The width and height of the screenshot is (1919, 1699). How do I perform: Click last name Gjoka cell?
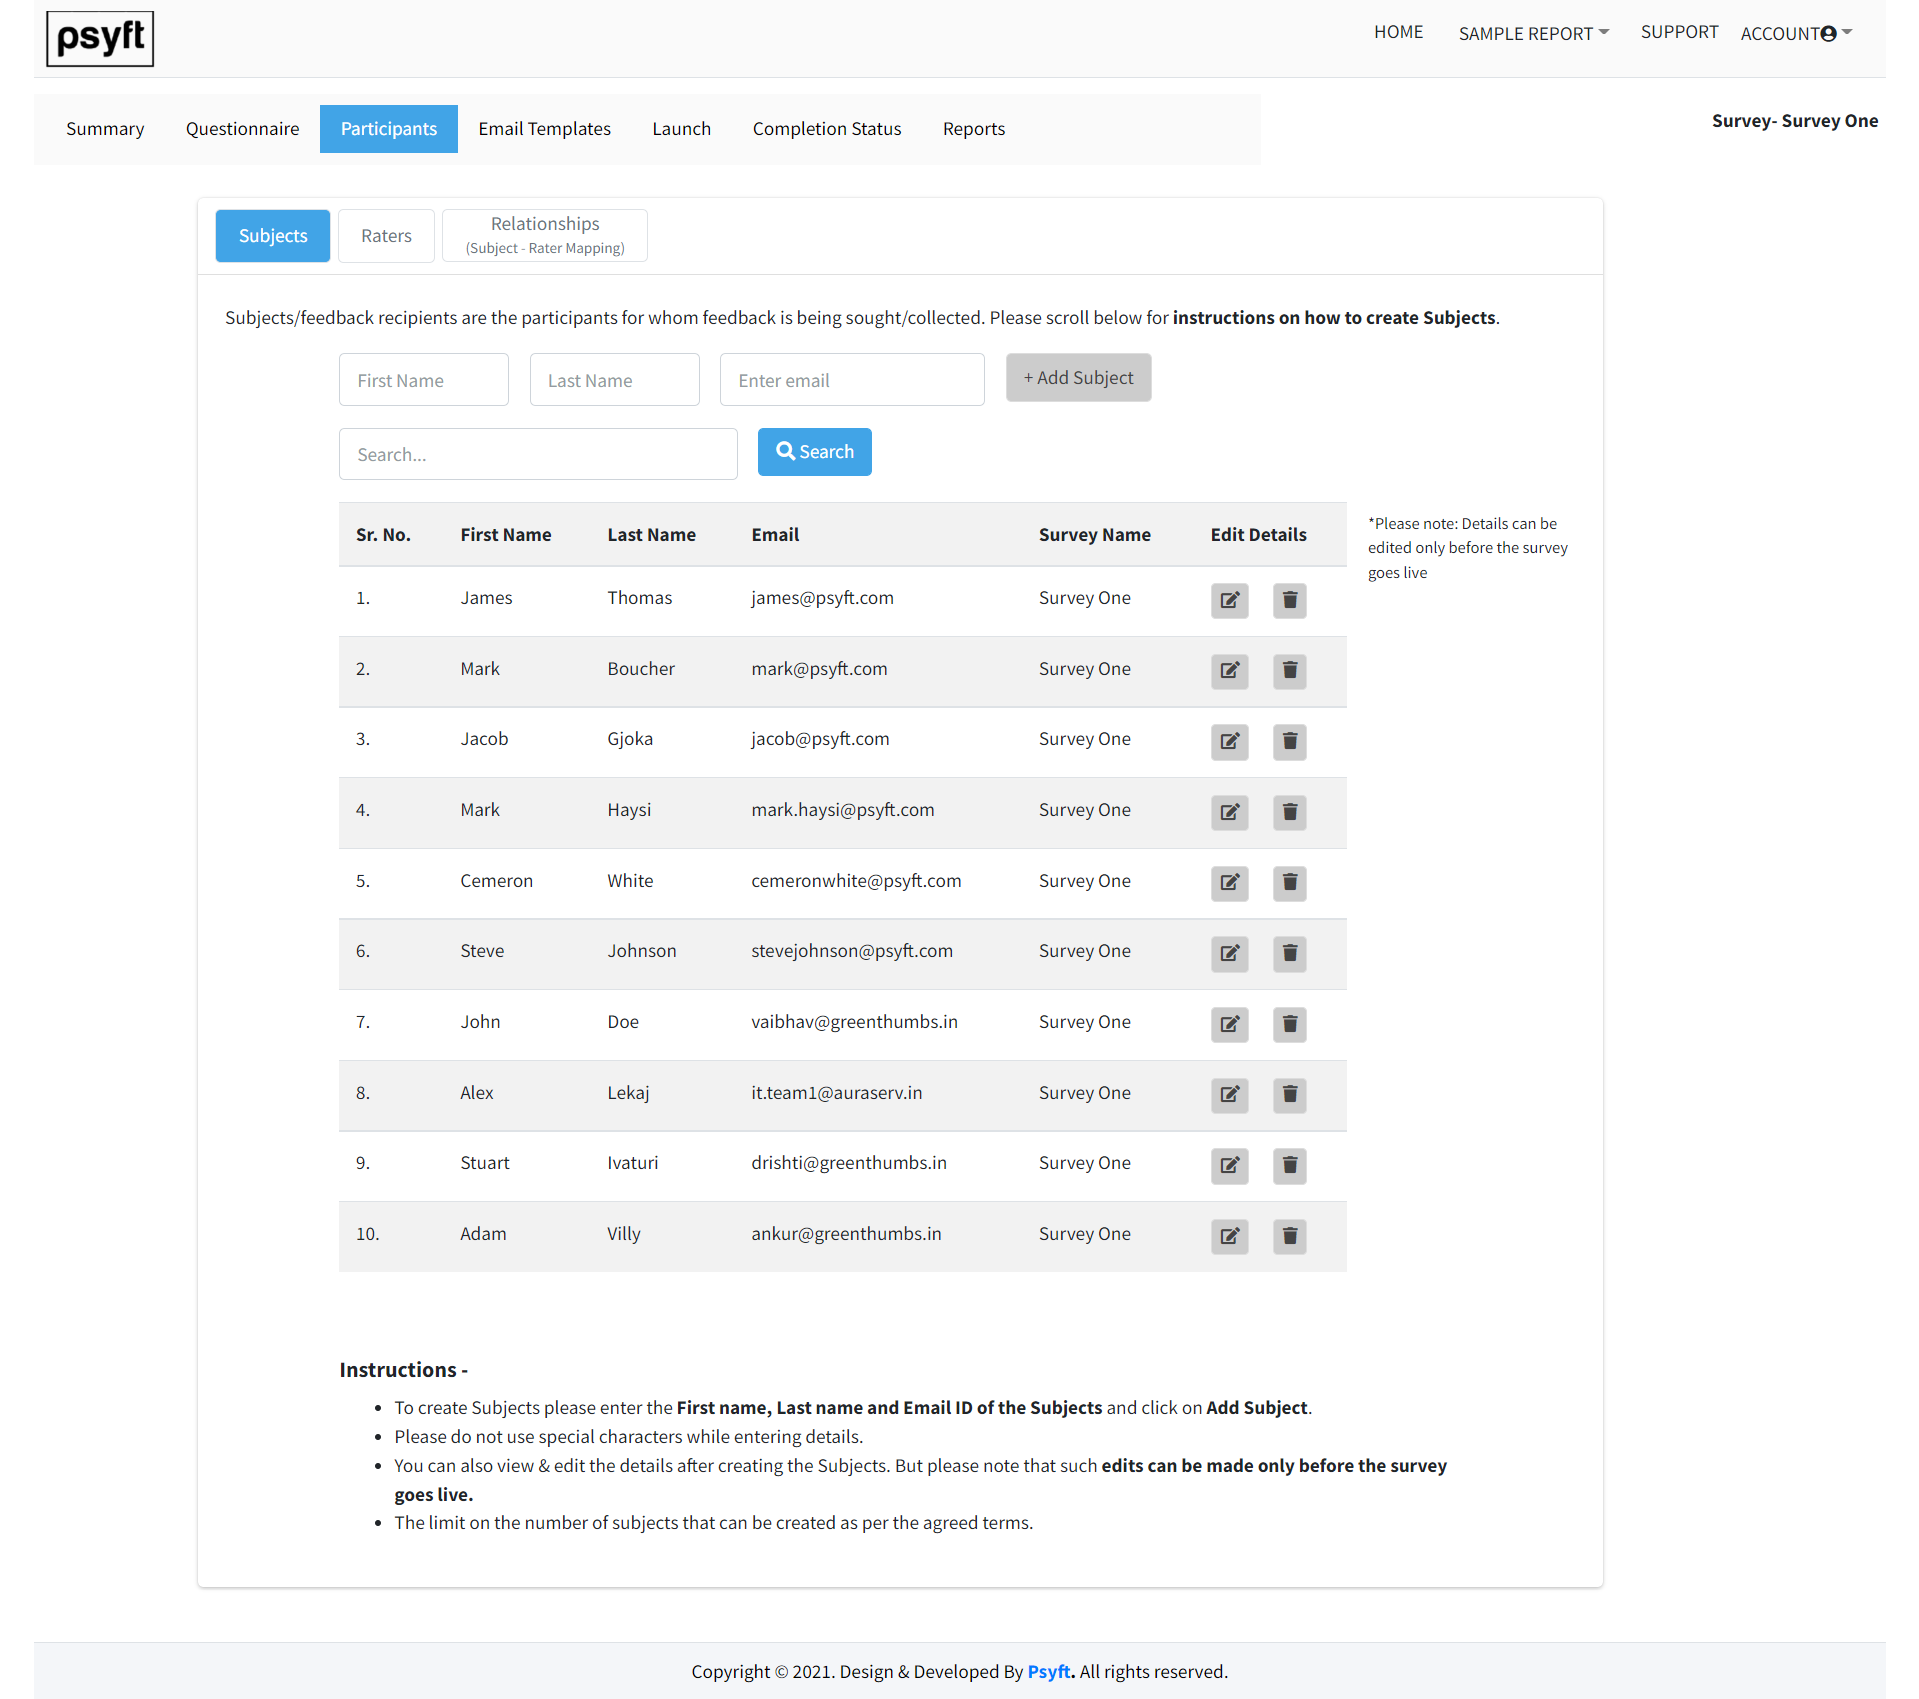click(630, 739)
